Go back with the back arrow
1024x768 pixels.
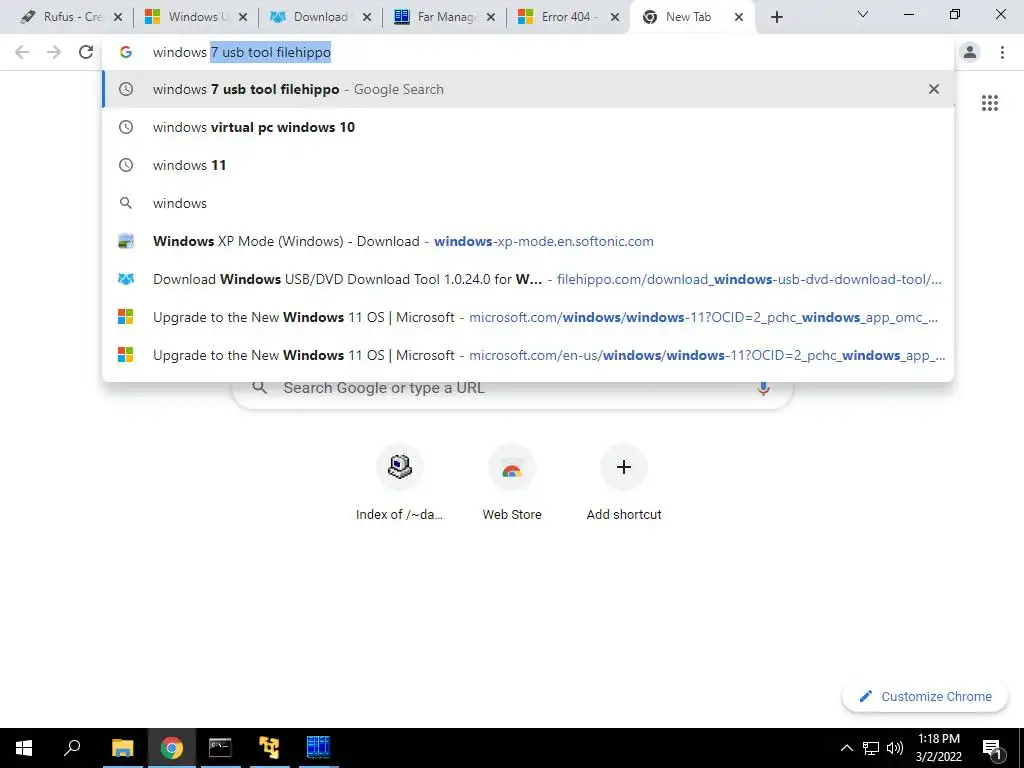22,52
